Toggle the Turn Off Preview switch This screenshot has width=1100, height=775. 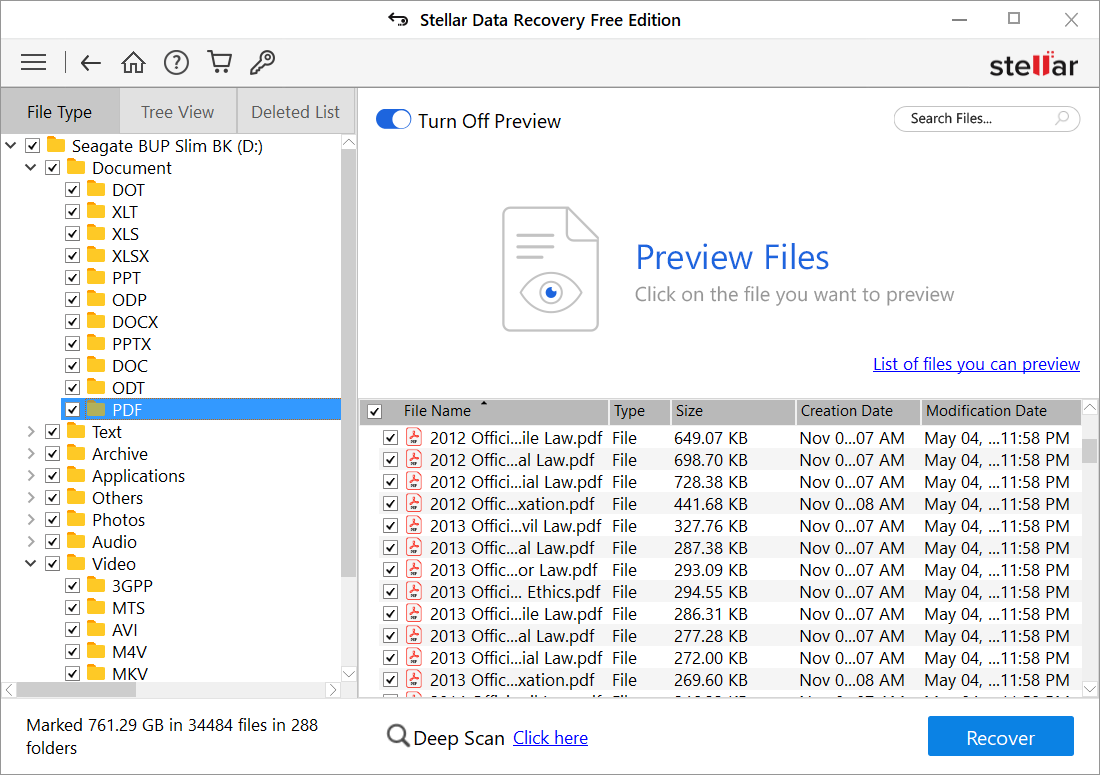click(393, 119)
